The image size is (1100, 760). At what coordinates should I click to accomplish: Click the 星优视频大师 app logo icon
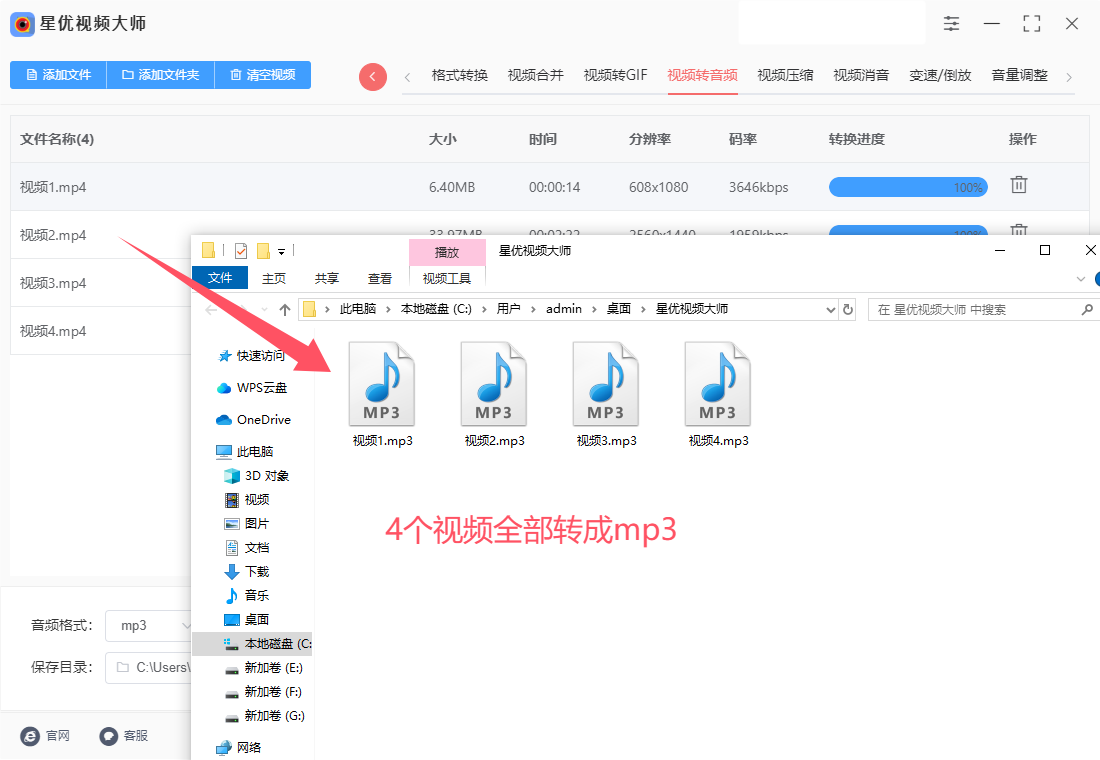pos(22,24)
